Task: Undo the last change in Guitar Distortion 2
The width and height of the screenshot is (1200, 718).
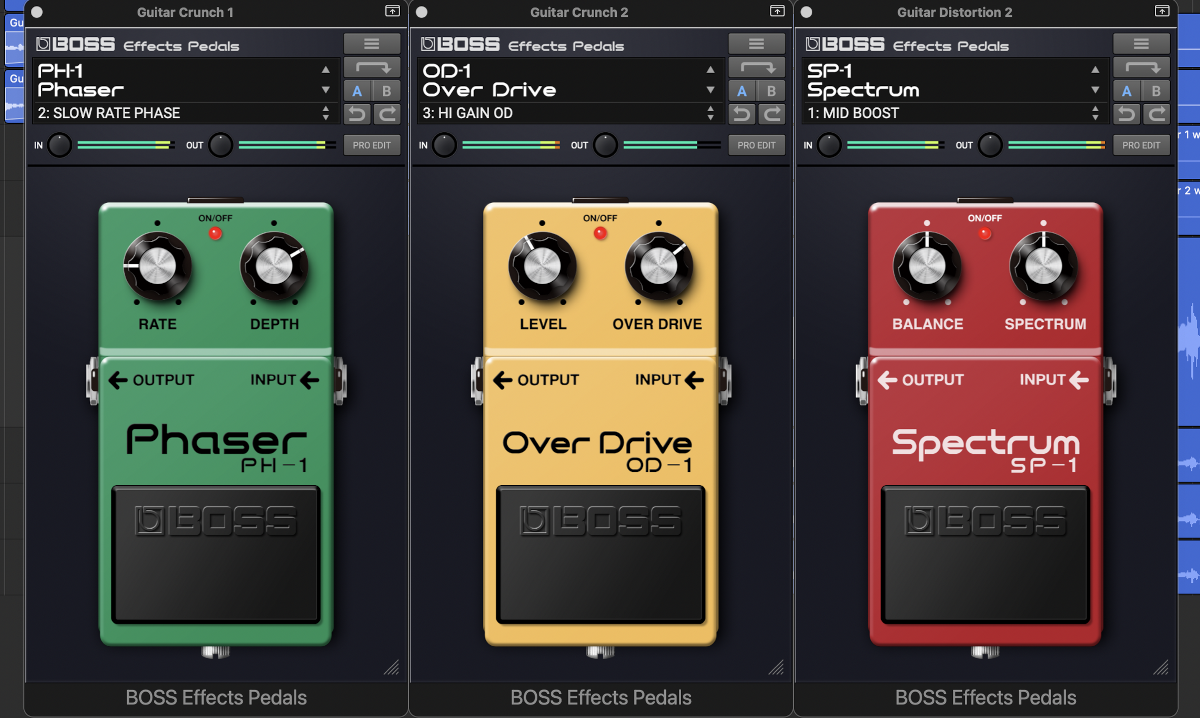Action: (1126, 113)
